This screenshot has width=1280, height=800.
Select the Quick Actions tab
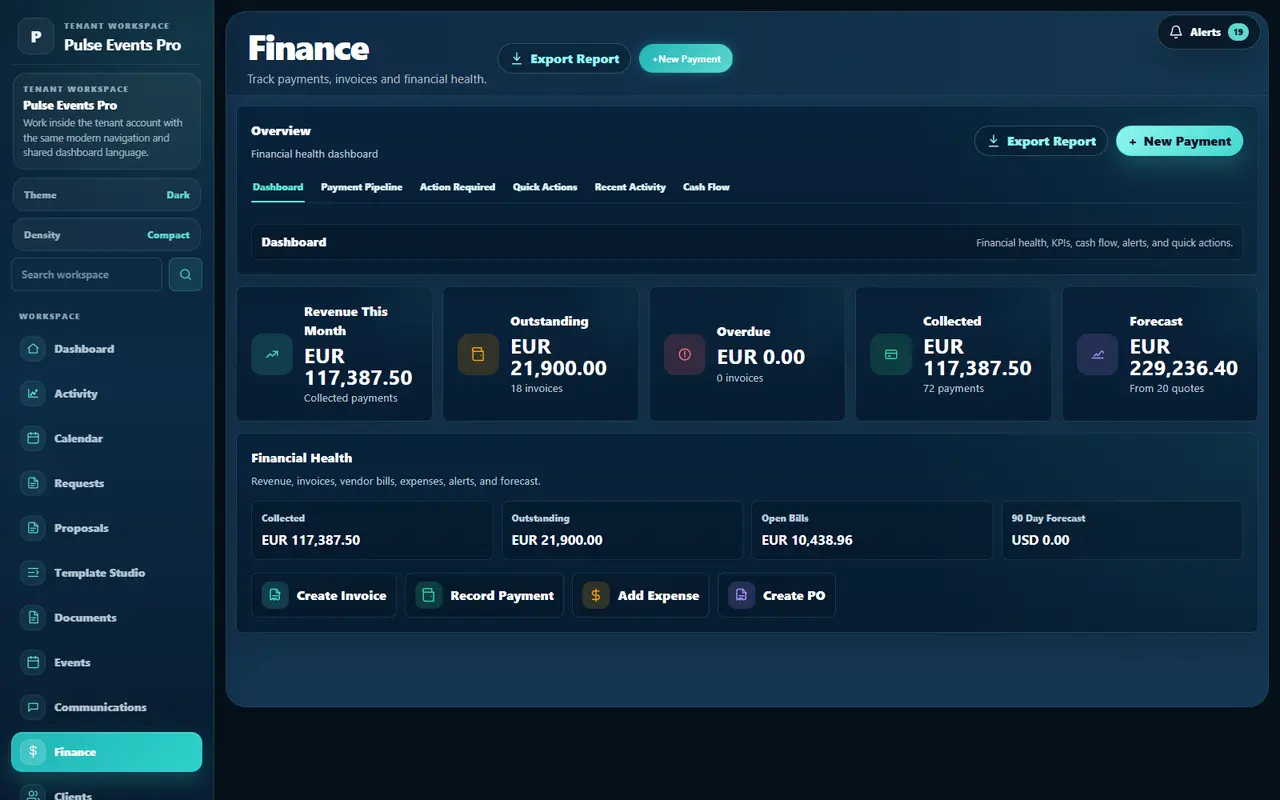(545, 187)
